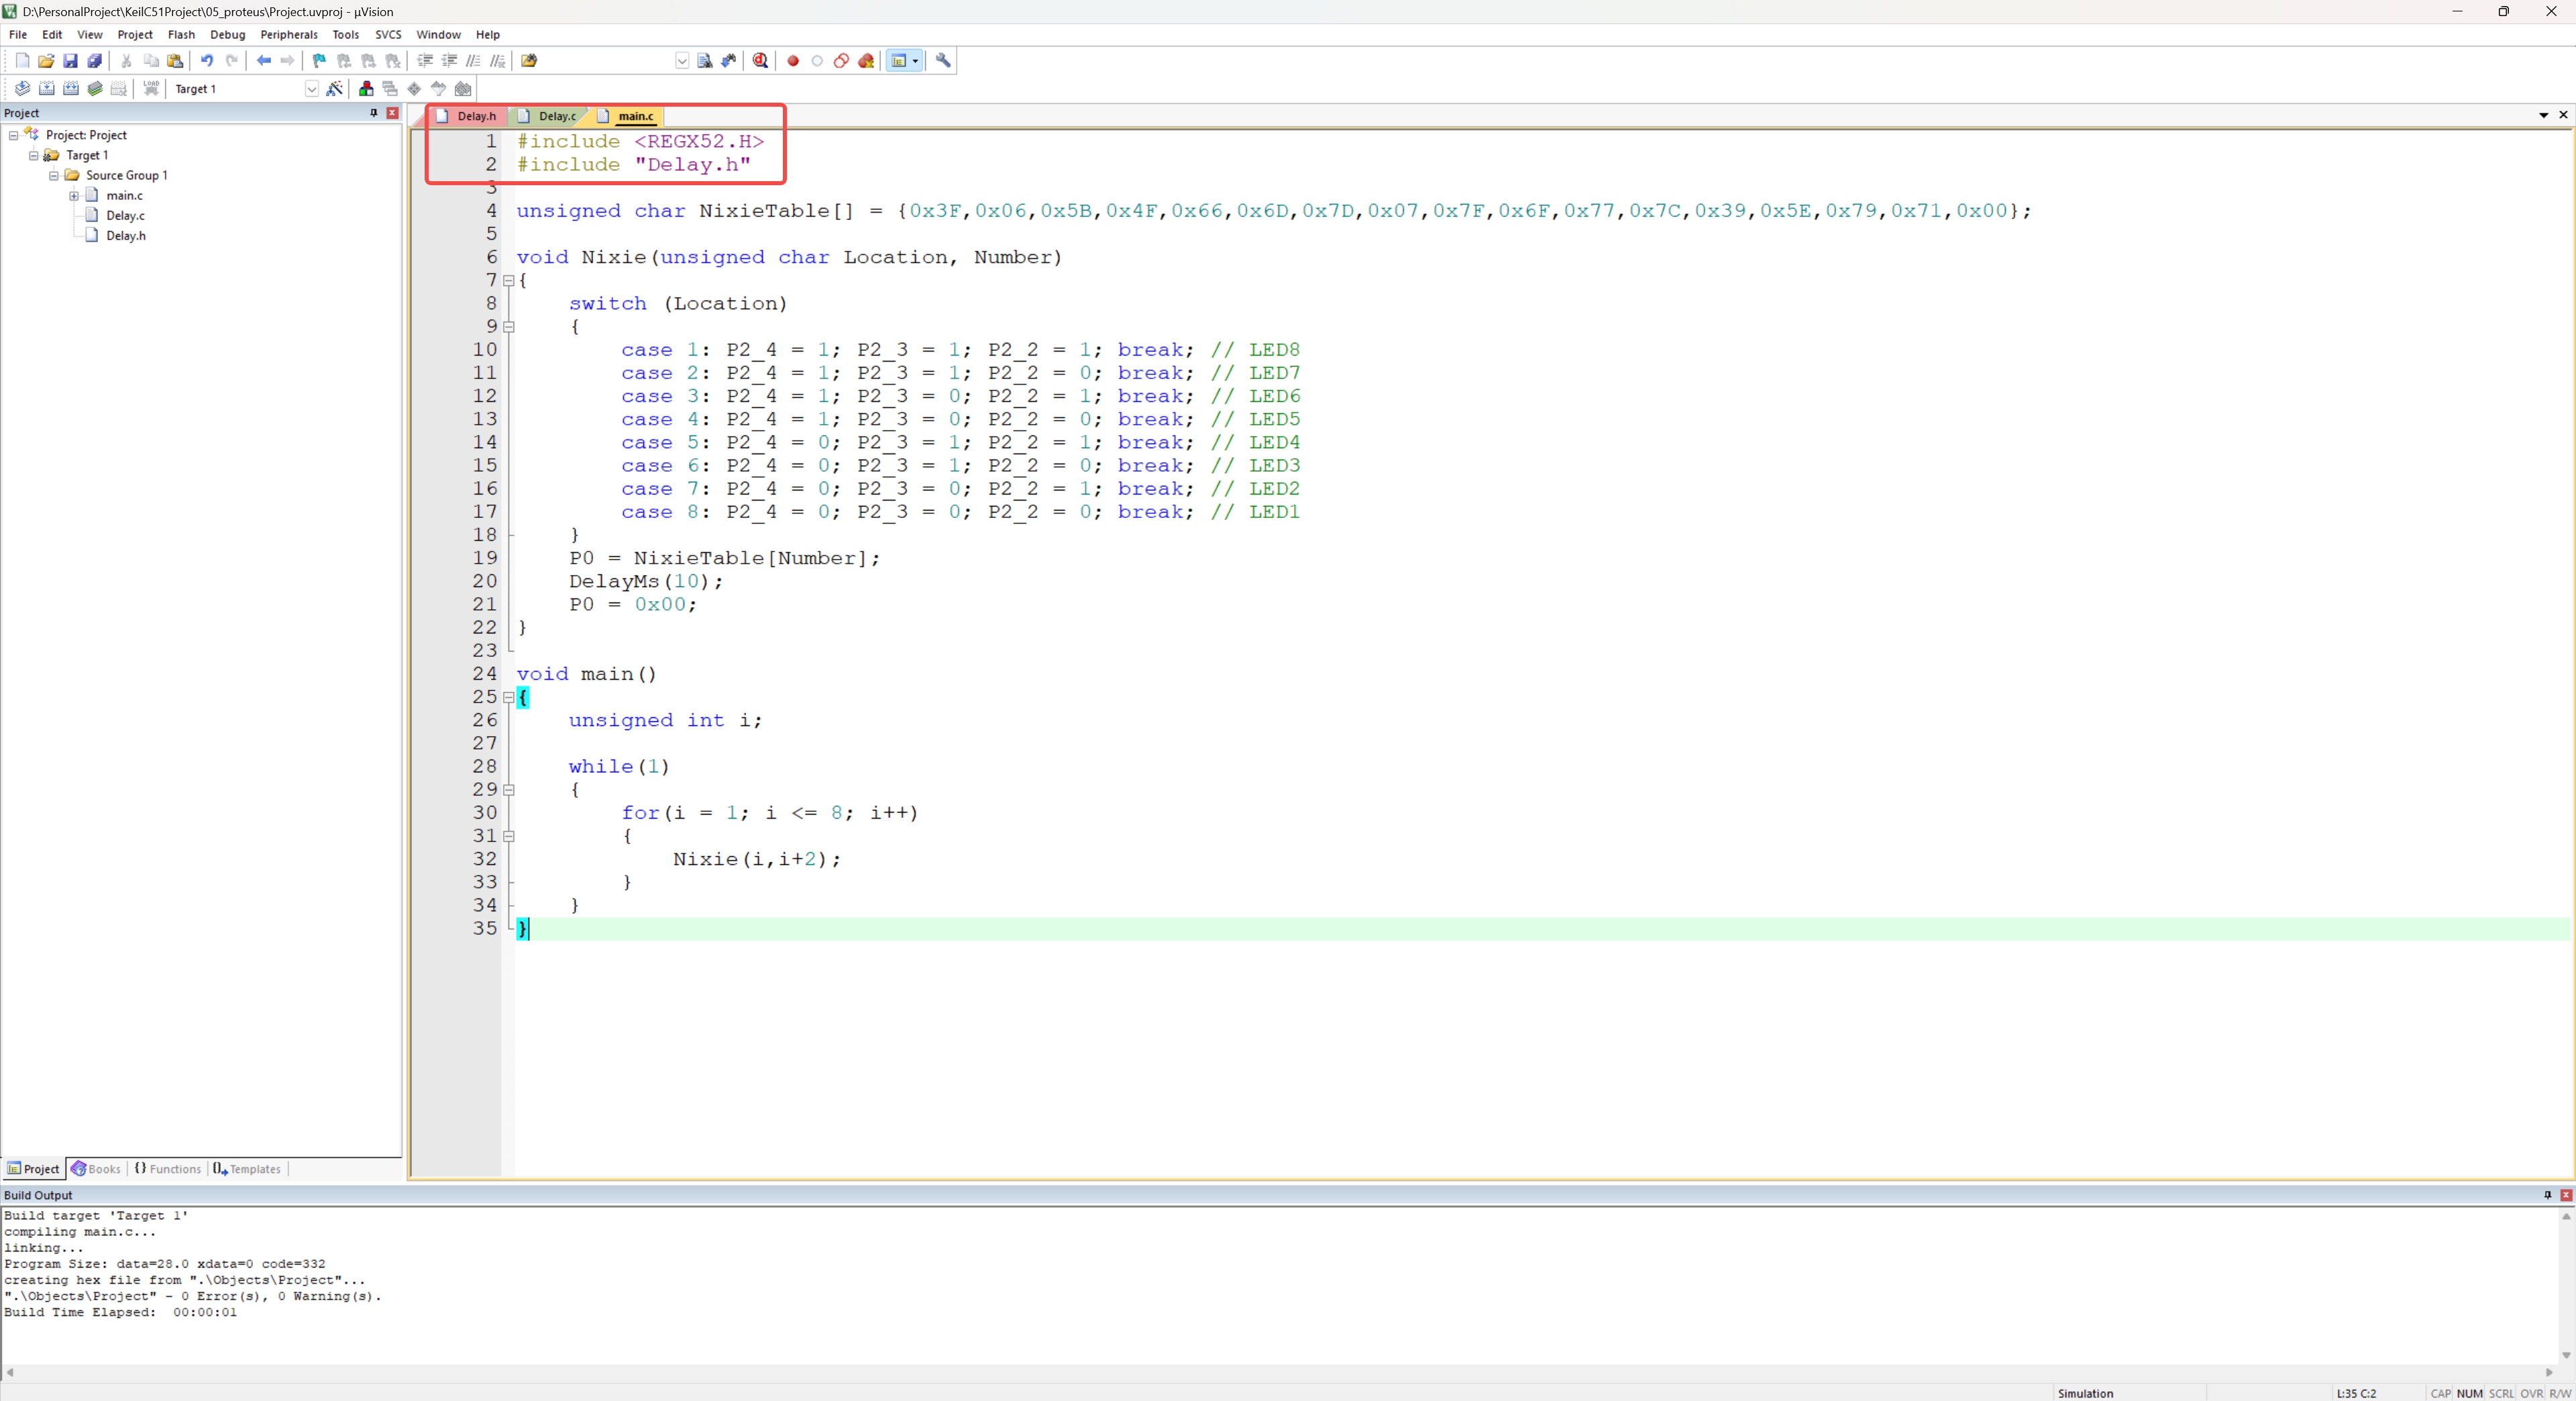Click Find in Files folder icon
Image resolution: width=2576 pixels, height=1401 pixels.
pyautogui.click(x=530, y=61)
